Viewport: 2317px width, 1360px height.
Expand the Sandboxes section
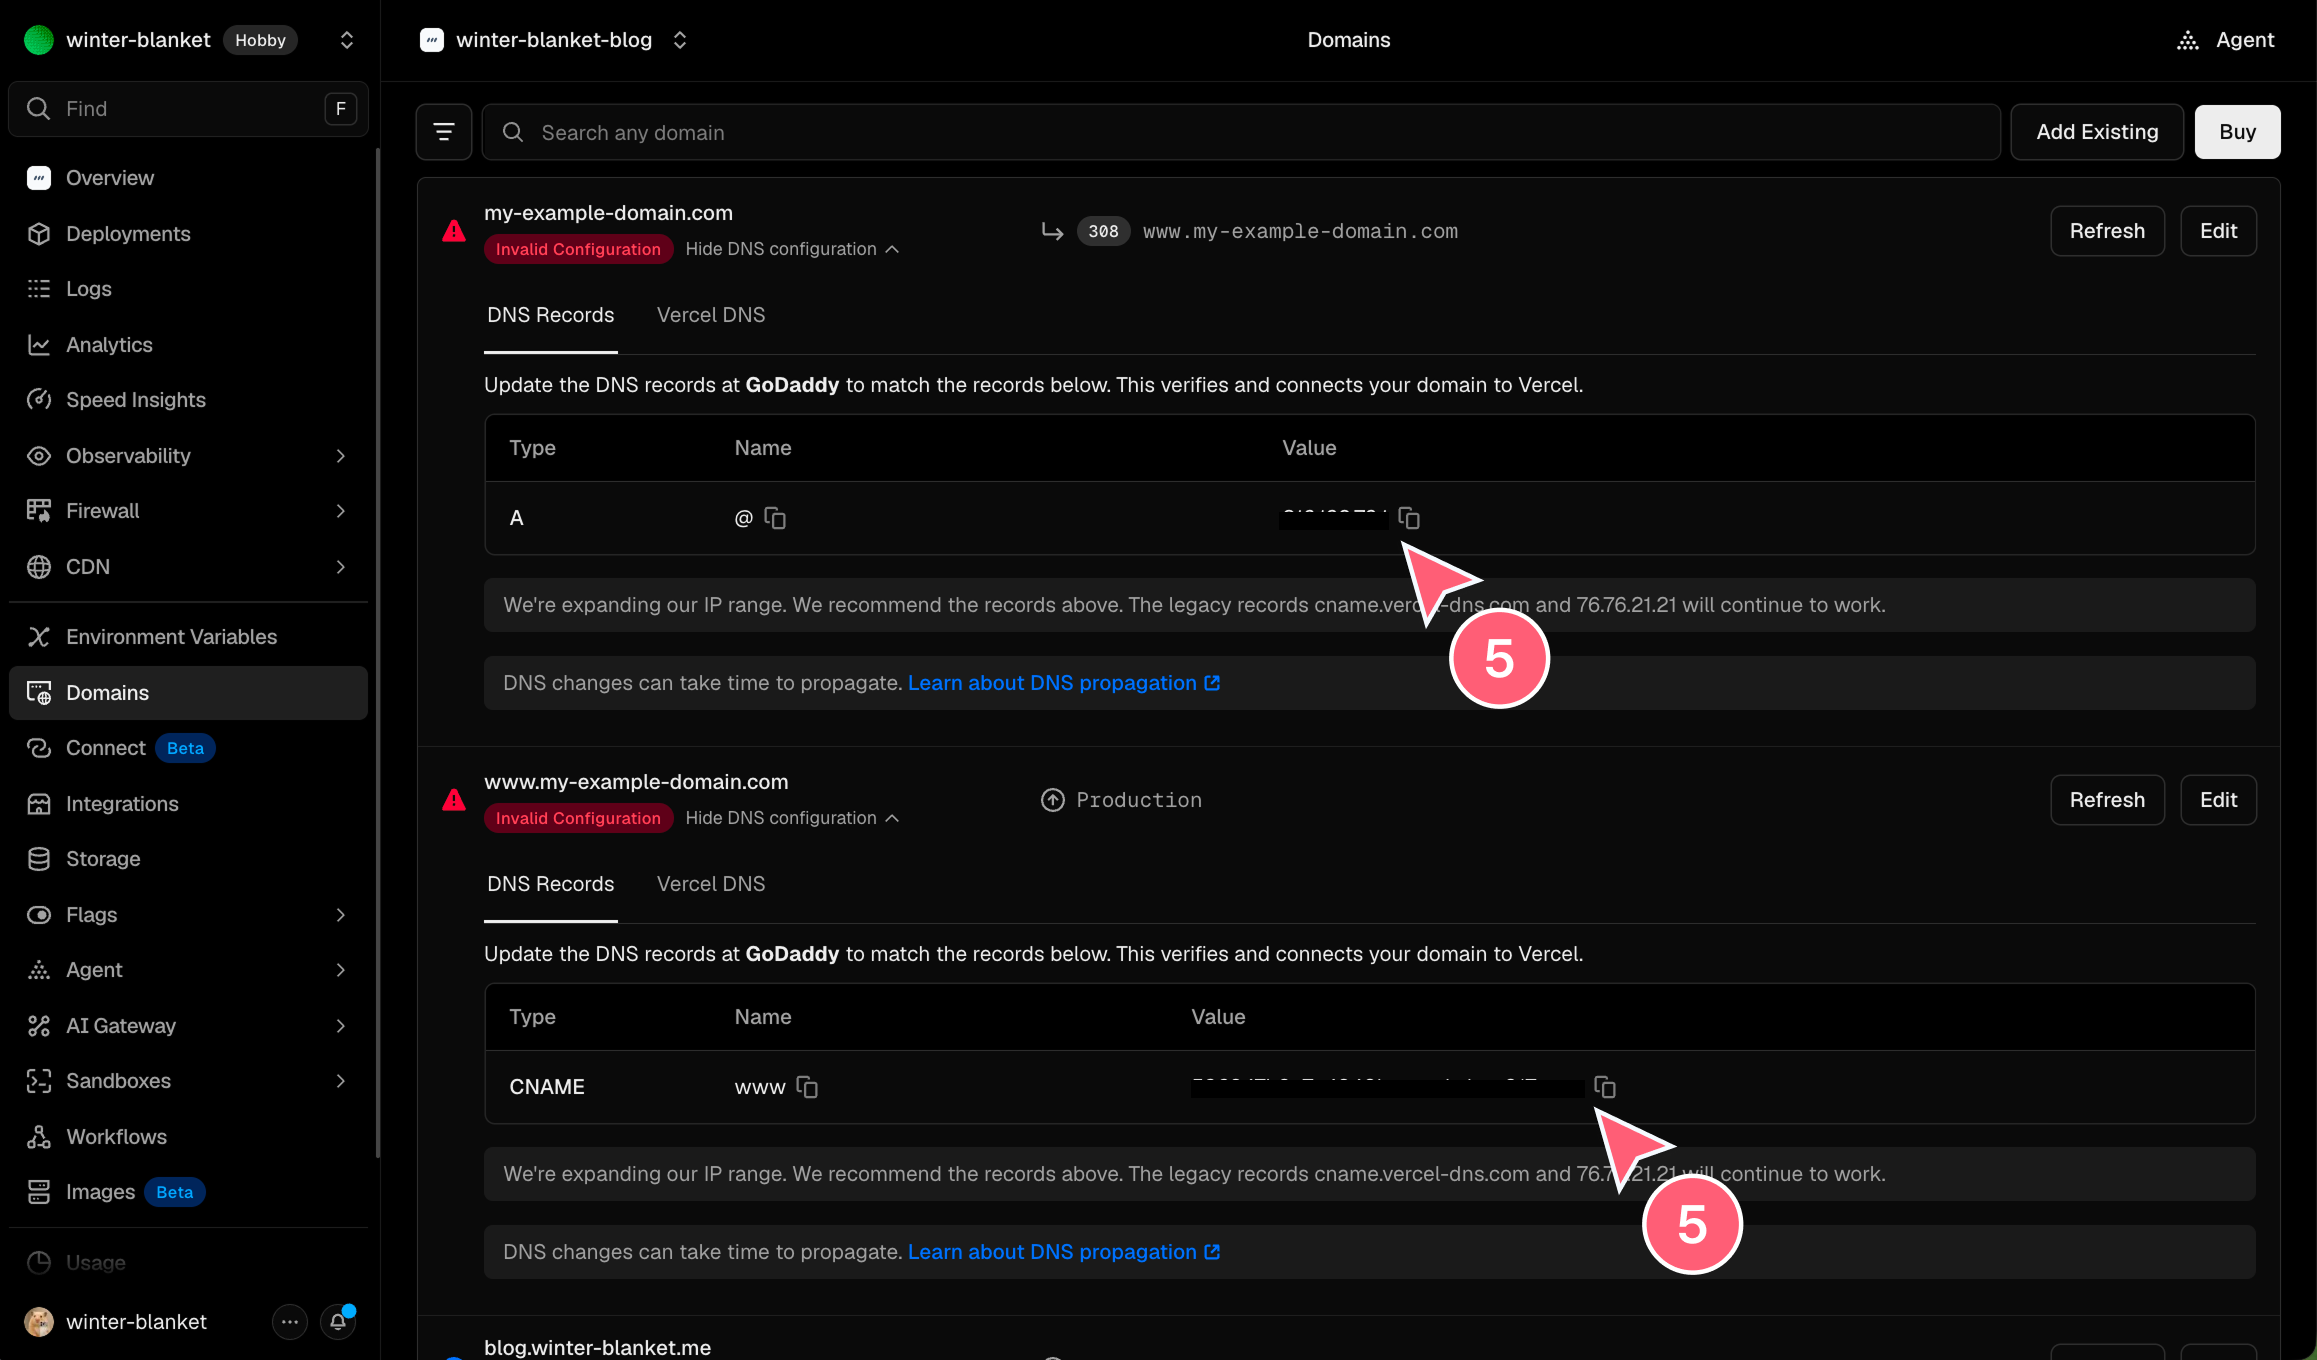click(x=341, y=1081)
